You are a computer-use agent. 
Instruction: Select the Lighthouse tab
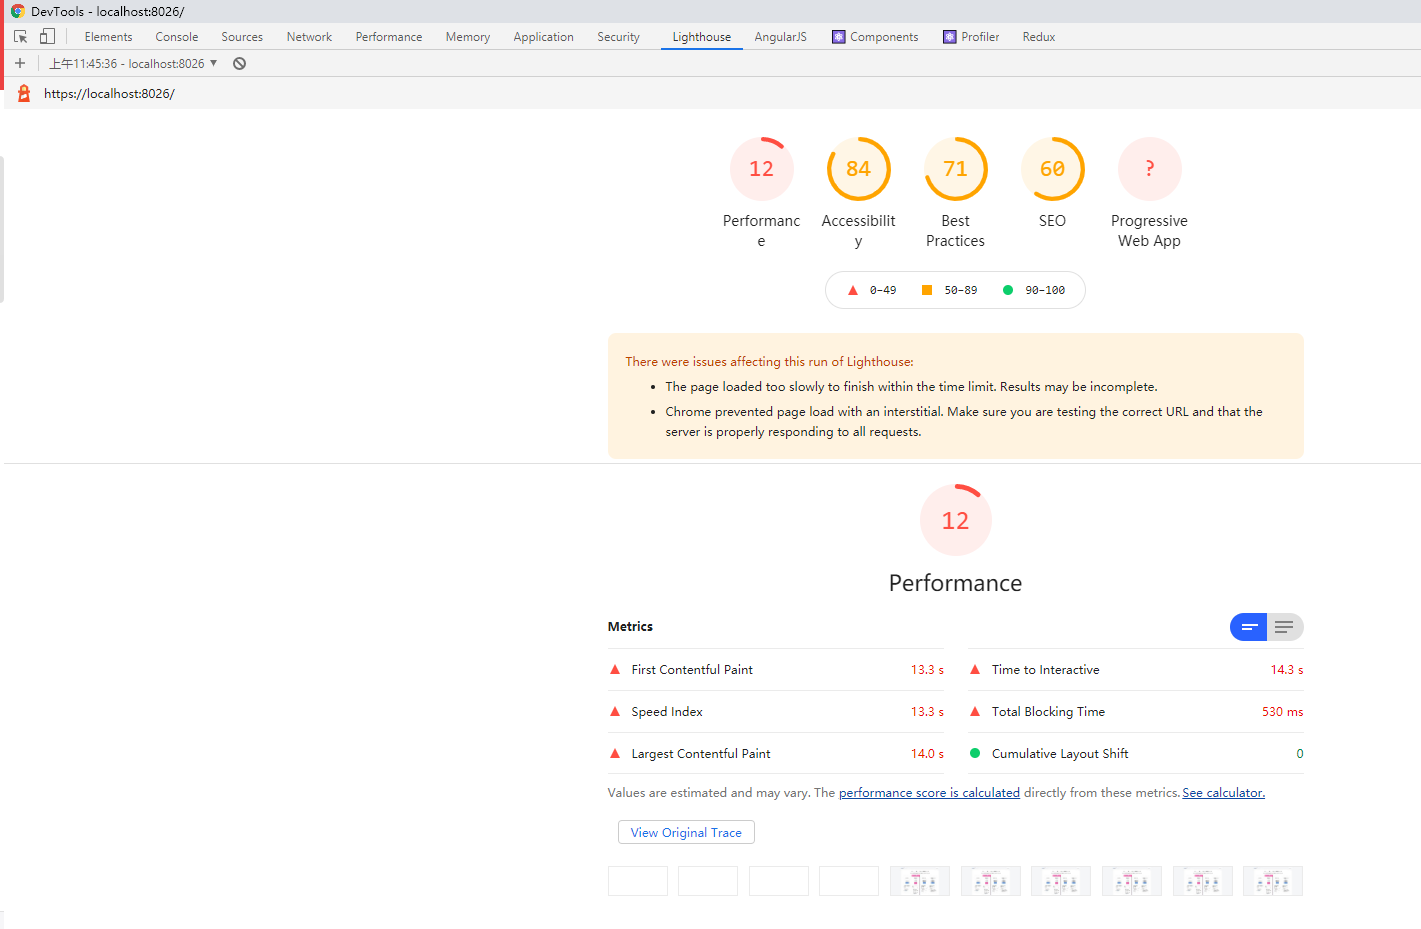(701, 37)
